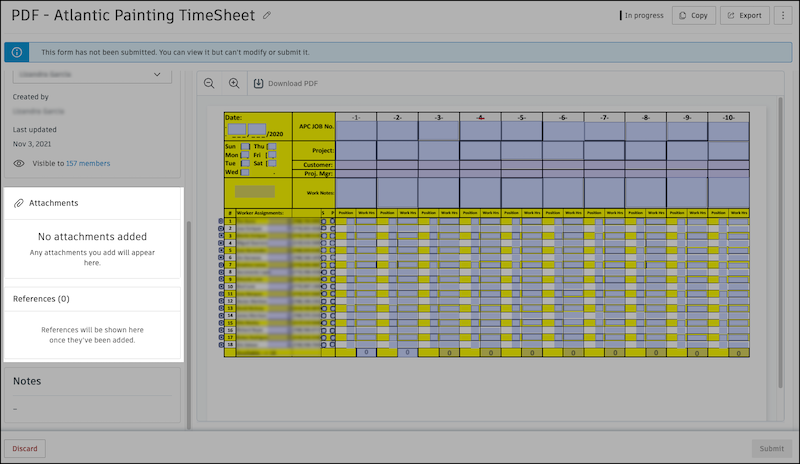
Task: Click Proj. Mgr field under column -1-
Action: coord(356,174)
